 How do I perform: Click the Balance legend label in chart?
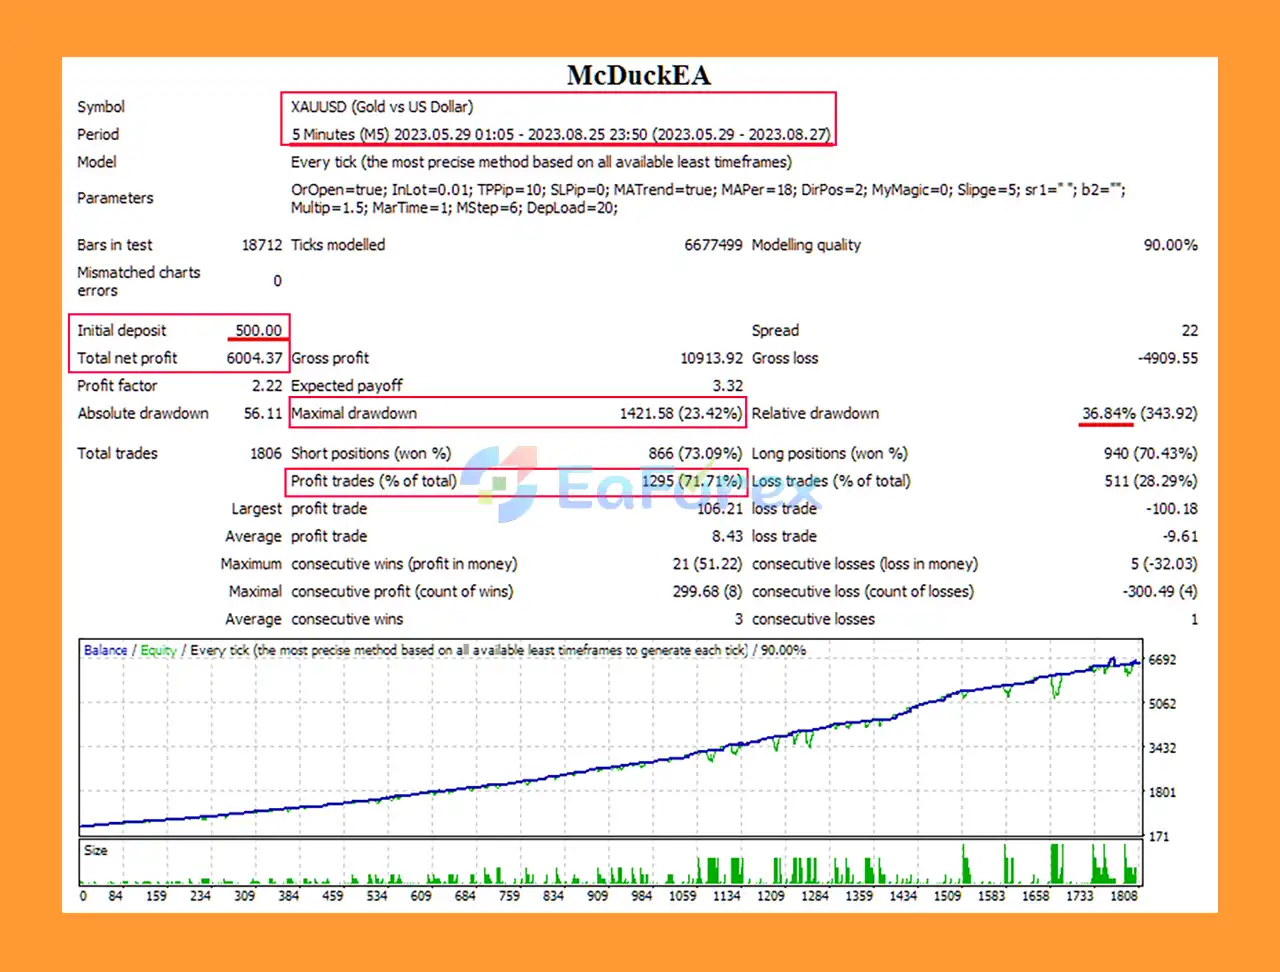tap(105, 650)
